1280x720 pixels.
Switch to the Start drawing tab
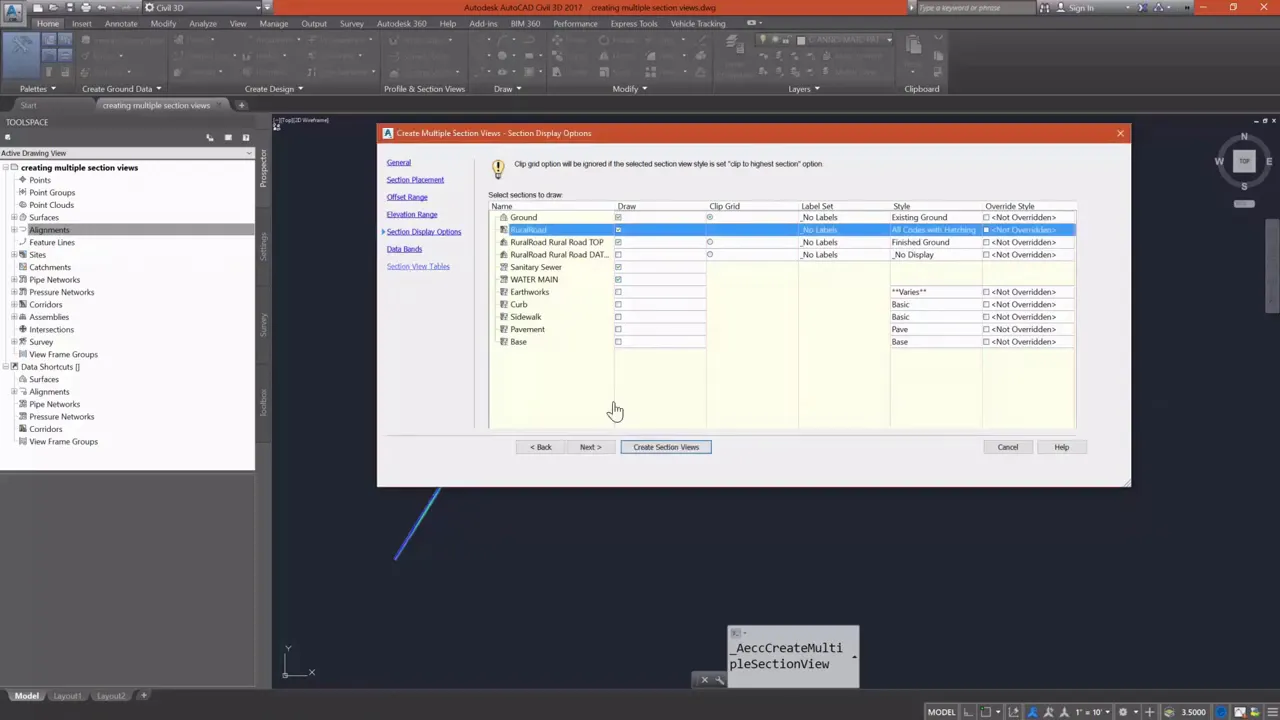coord(29,105)
